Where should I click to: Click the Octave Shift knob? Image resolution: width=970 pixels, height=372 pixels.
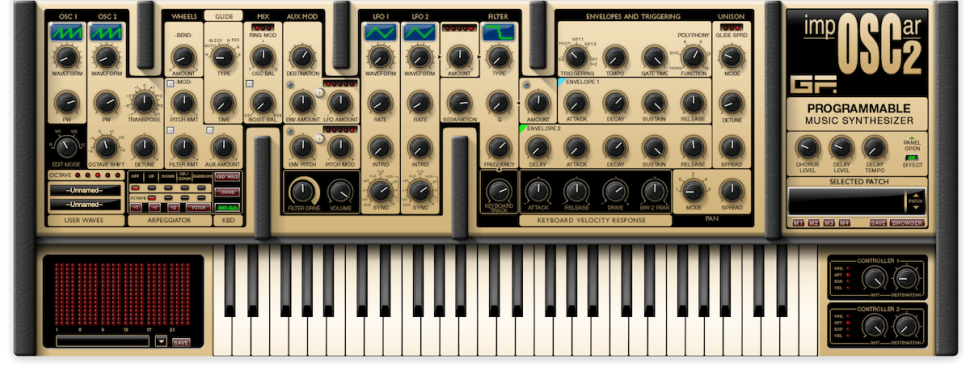tap(106, 147)
